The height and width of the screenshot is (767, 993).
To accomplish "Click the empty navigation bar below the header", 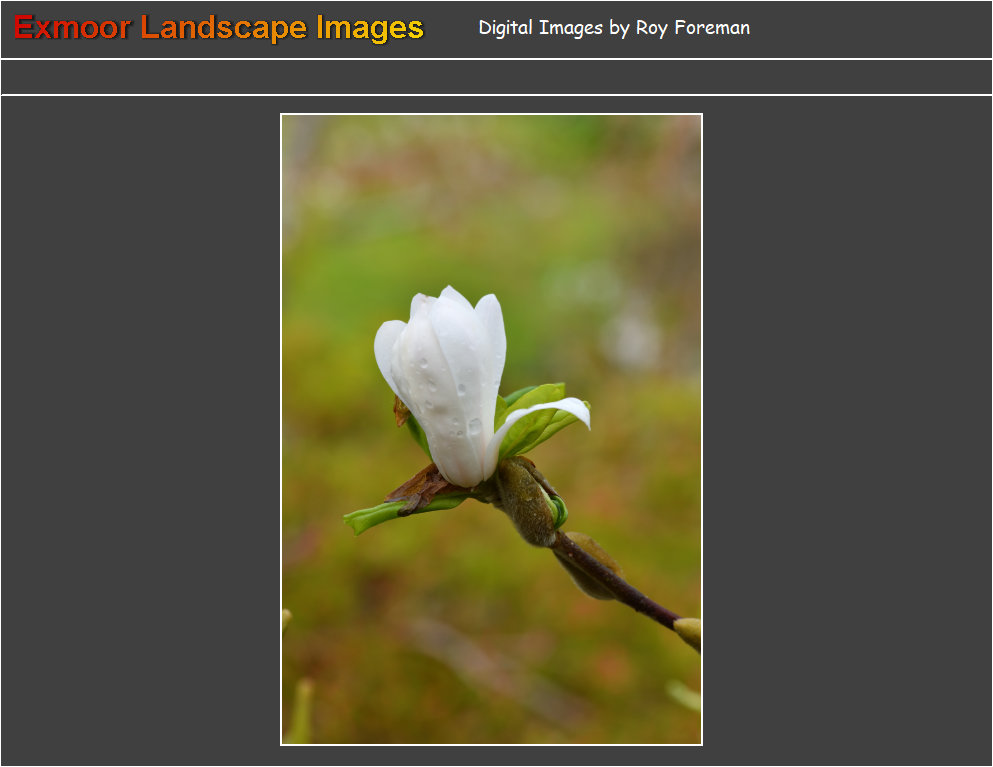I will [496, 77].
